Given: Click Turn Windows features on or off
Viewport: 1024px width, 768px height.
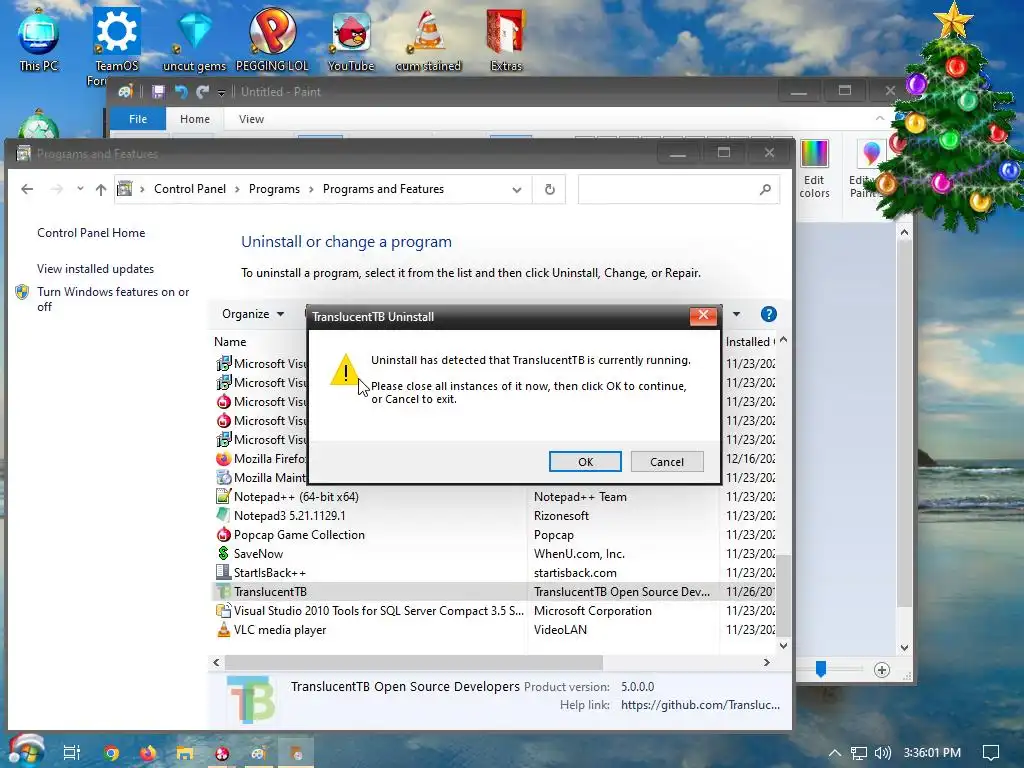Looking at the screenshot, I should pos(113,299).
